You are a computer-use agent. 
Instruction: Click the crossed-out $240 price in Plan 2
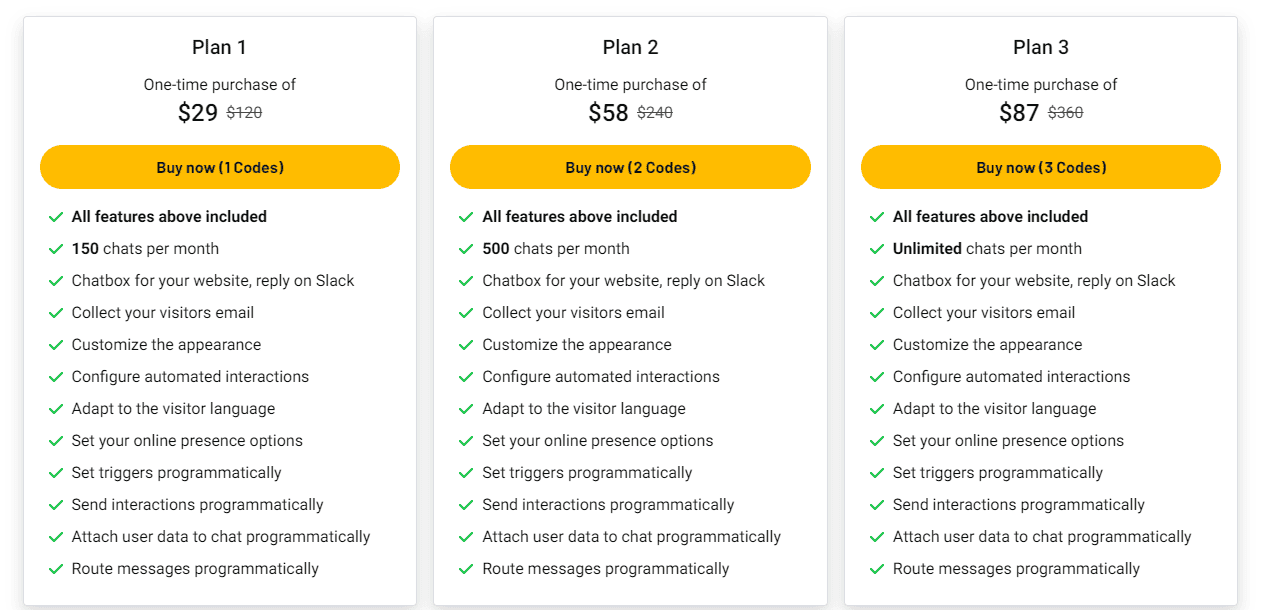point(655,112)
